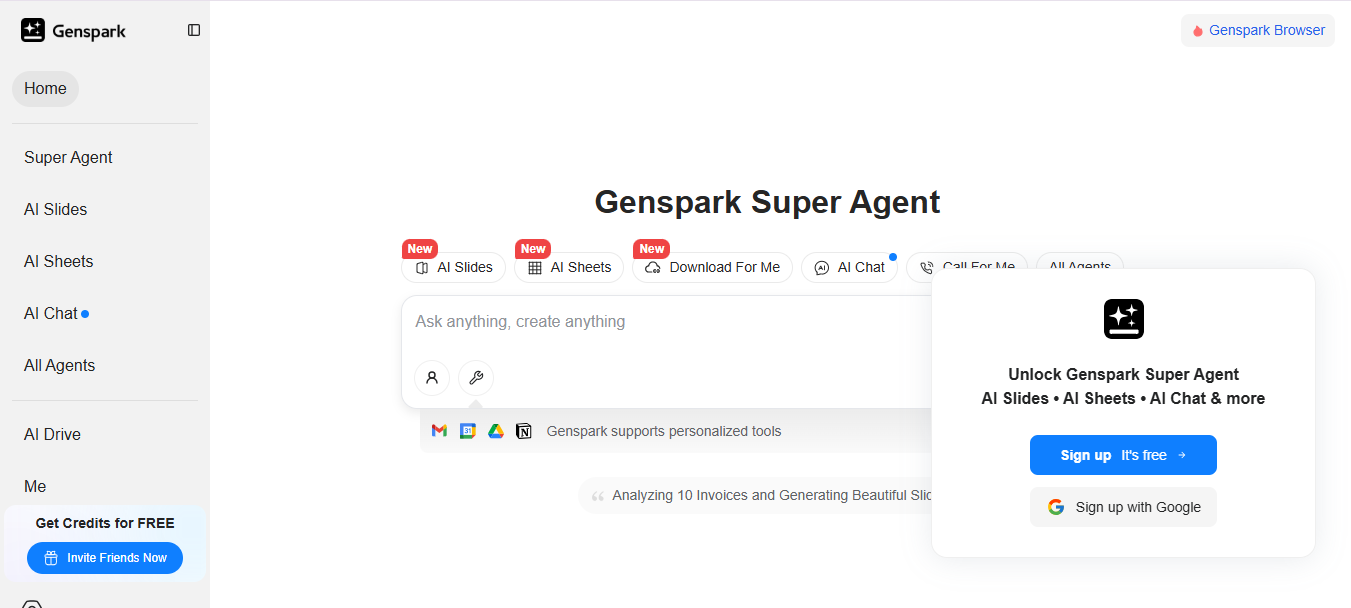Click the Unlock Genspark Super Agent text
The image size is (1351, 608).
pyautogui.click(x=1123, y=375)
